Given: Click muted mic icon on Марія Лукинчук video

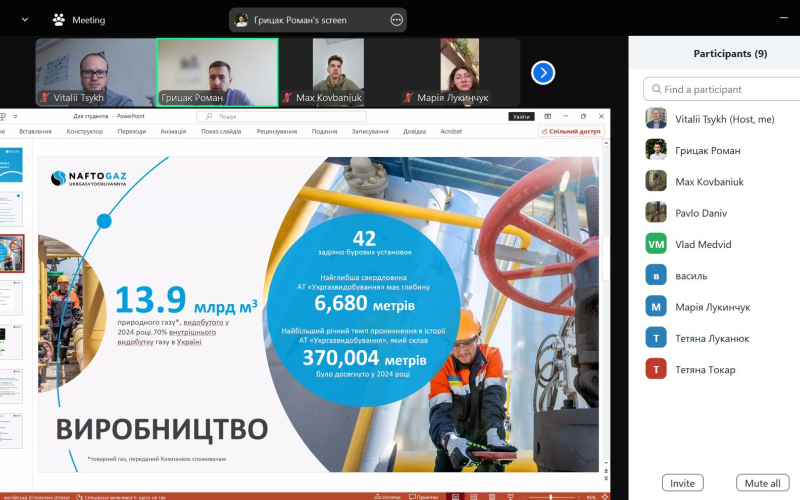Looking at the screenshot, I should coord(408,97).
